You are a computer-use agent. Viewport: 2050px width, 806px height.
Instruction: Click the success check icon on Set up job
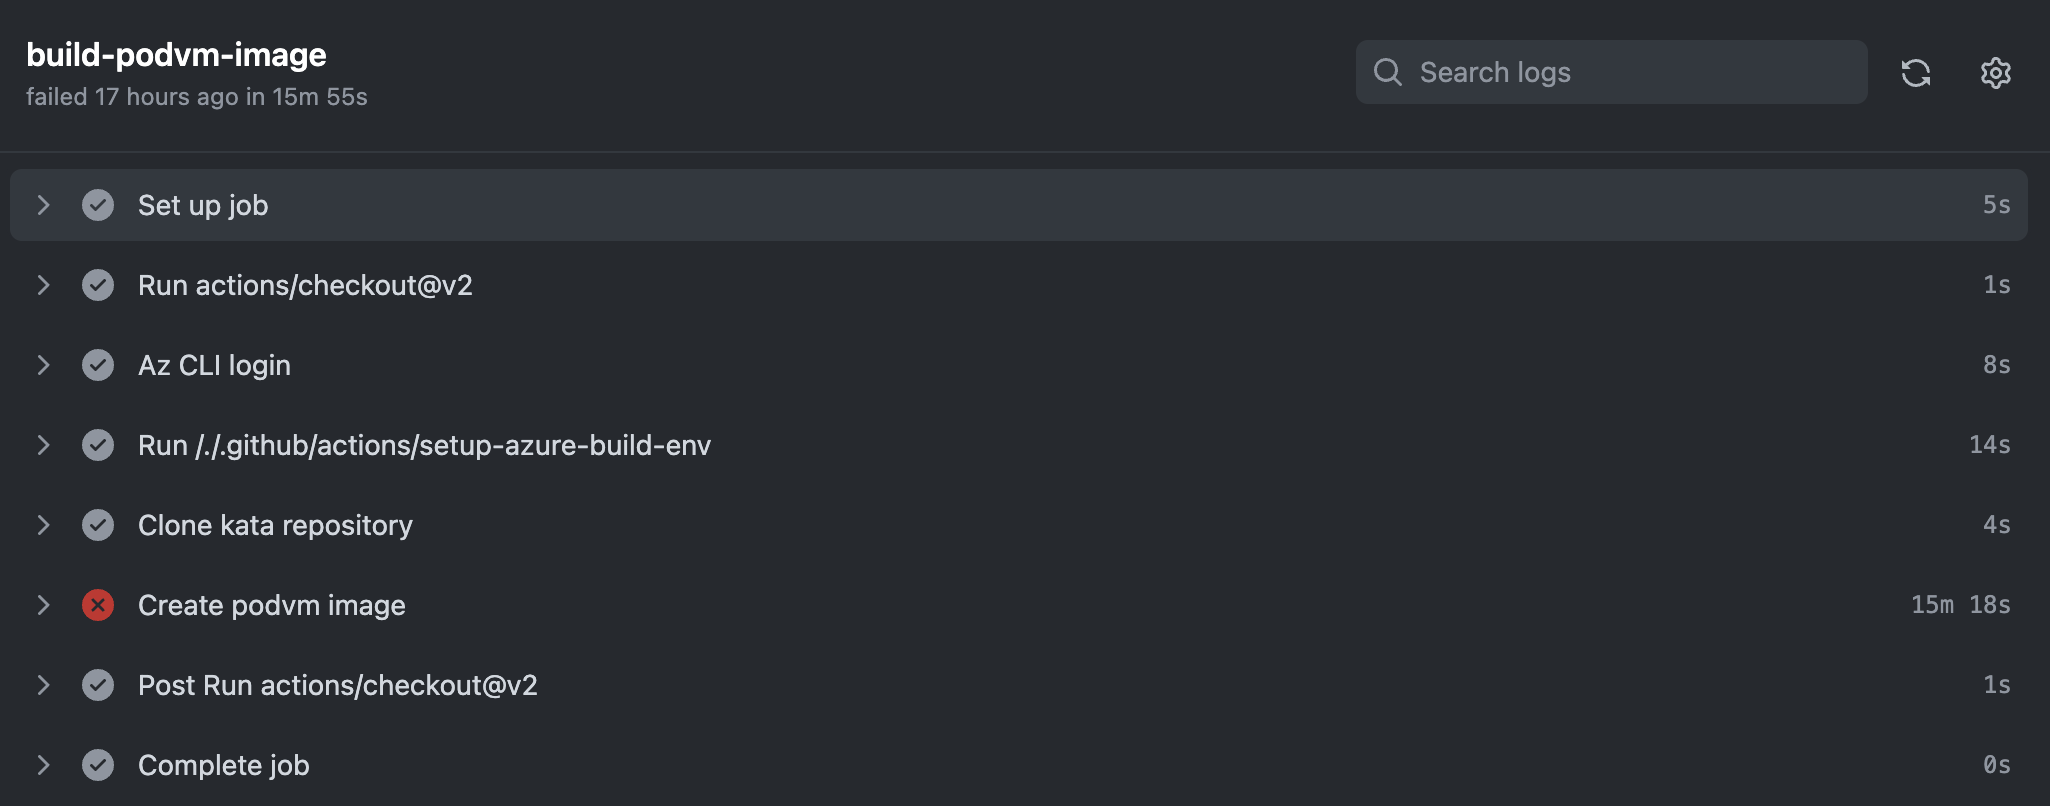click(97, 205)
